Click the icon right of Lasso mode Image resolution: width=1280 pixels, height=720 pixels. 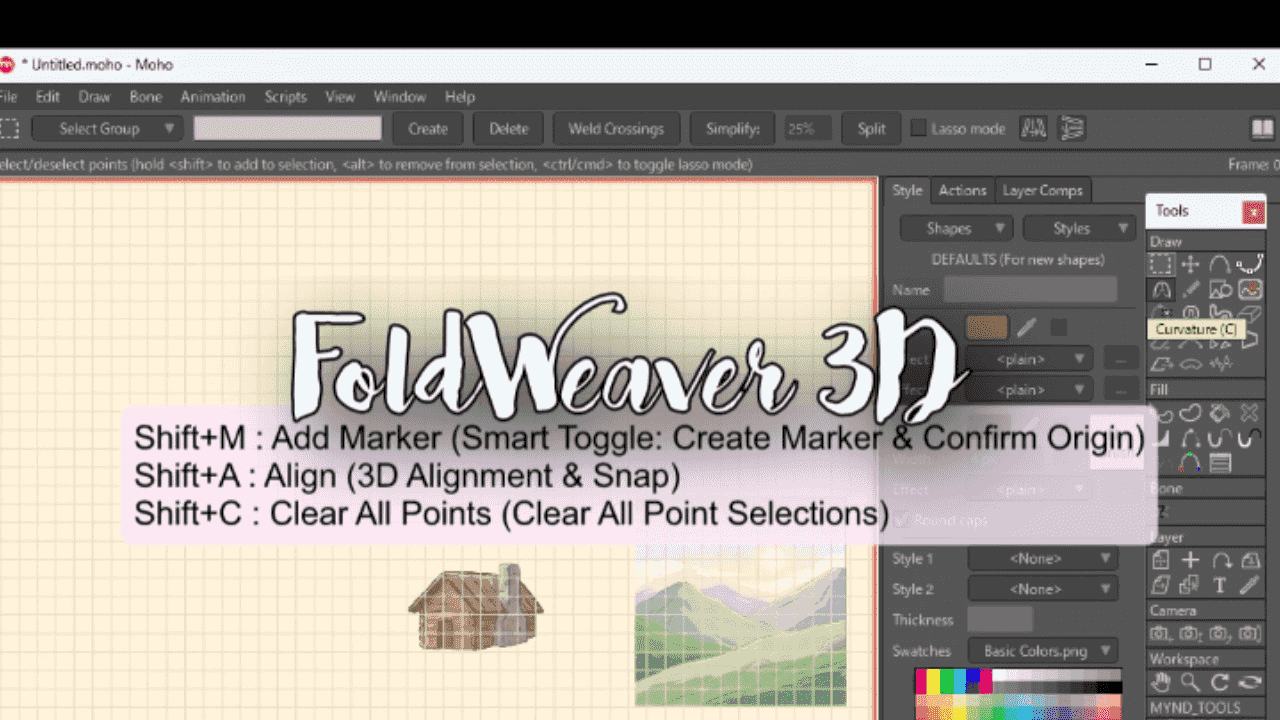click(1033, 129)
